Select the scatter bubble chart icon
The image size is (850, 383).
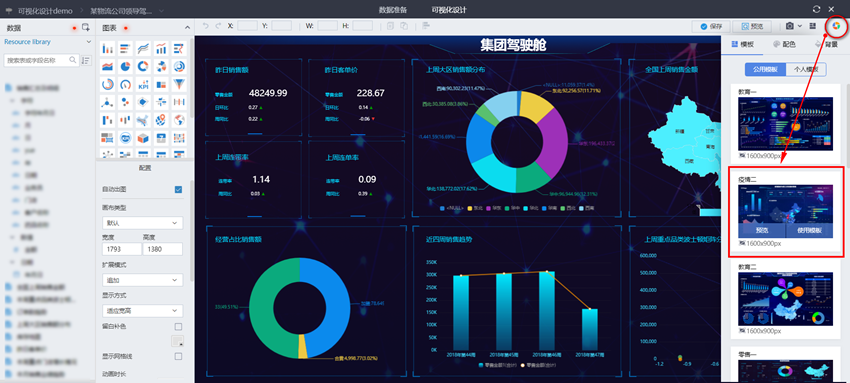click(125, 102)
